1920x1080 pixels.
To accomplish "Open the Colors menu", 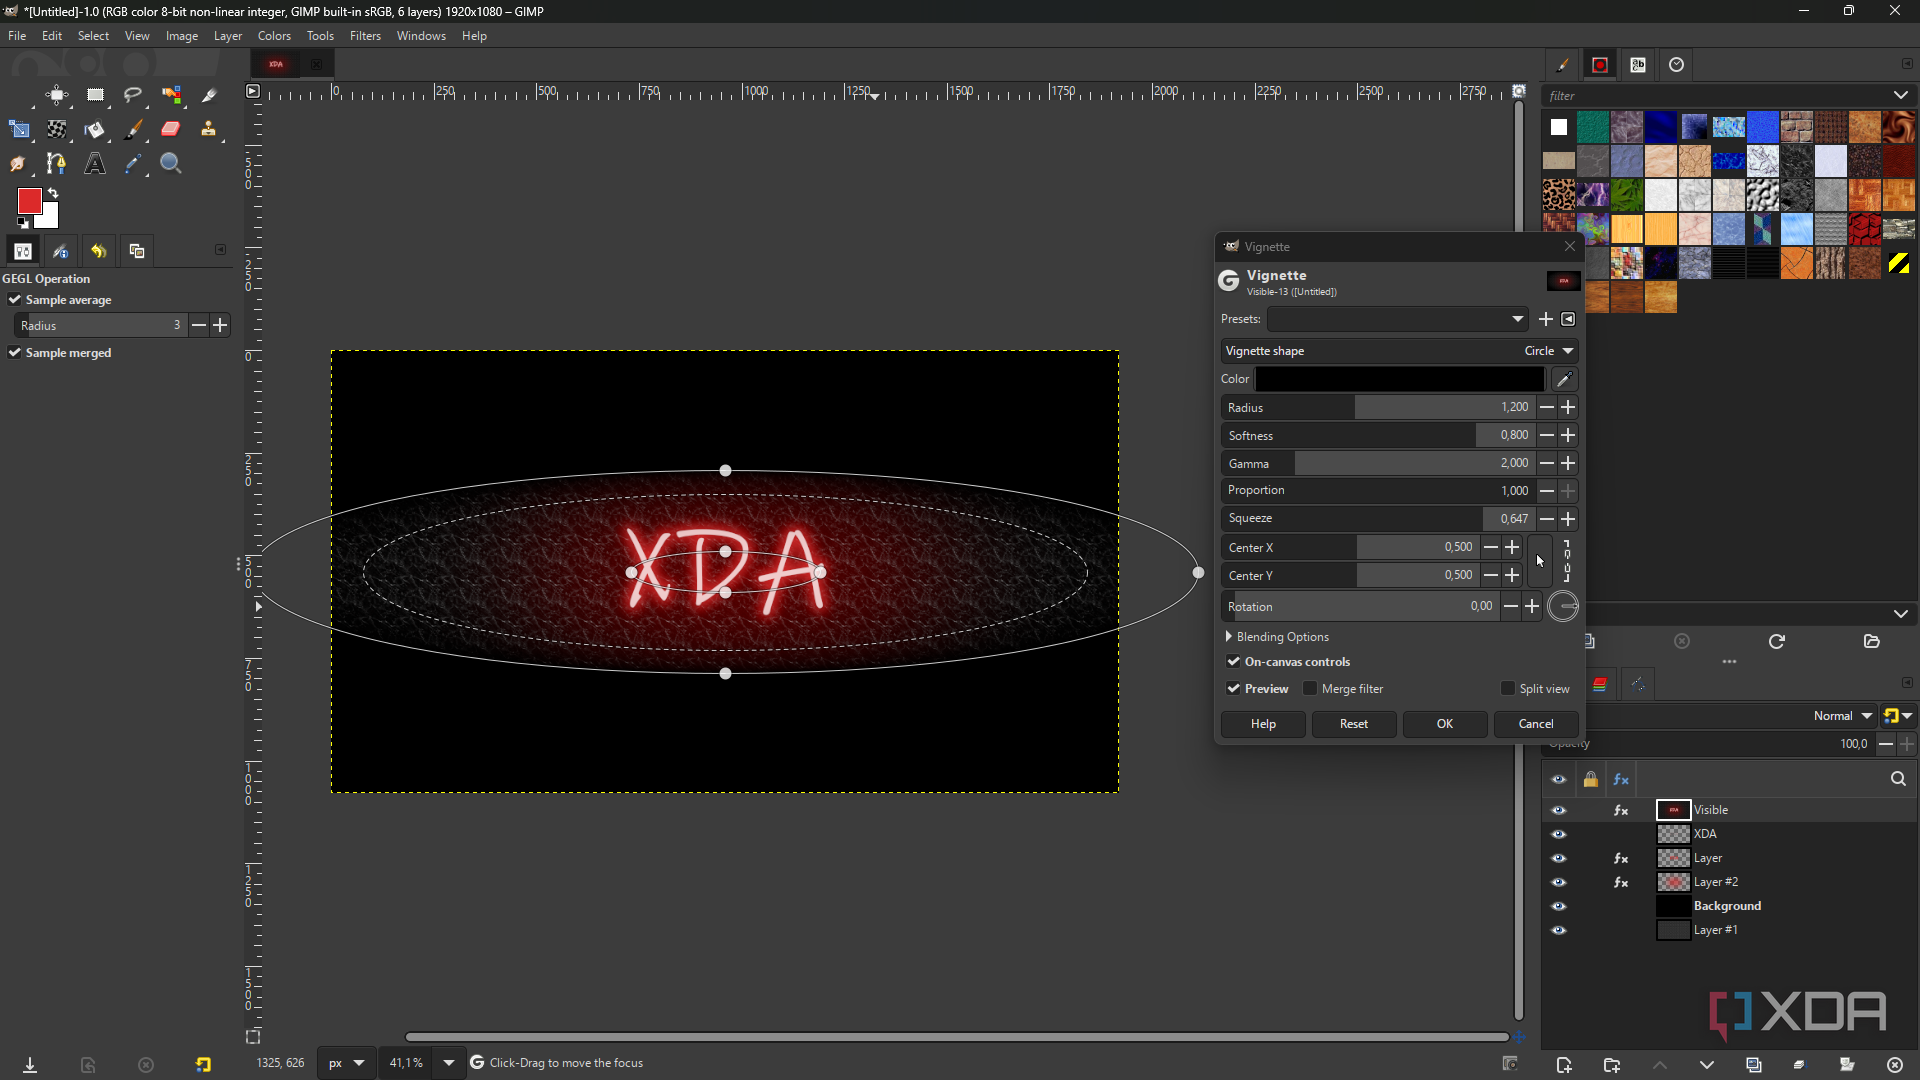I will coord(274,36).
